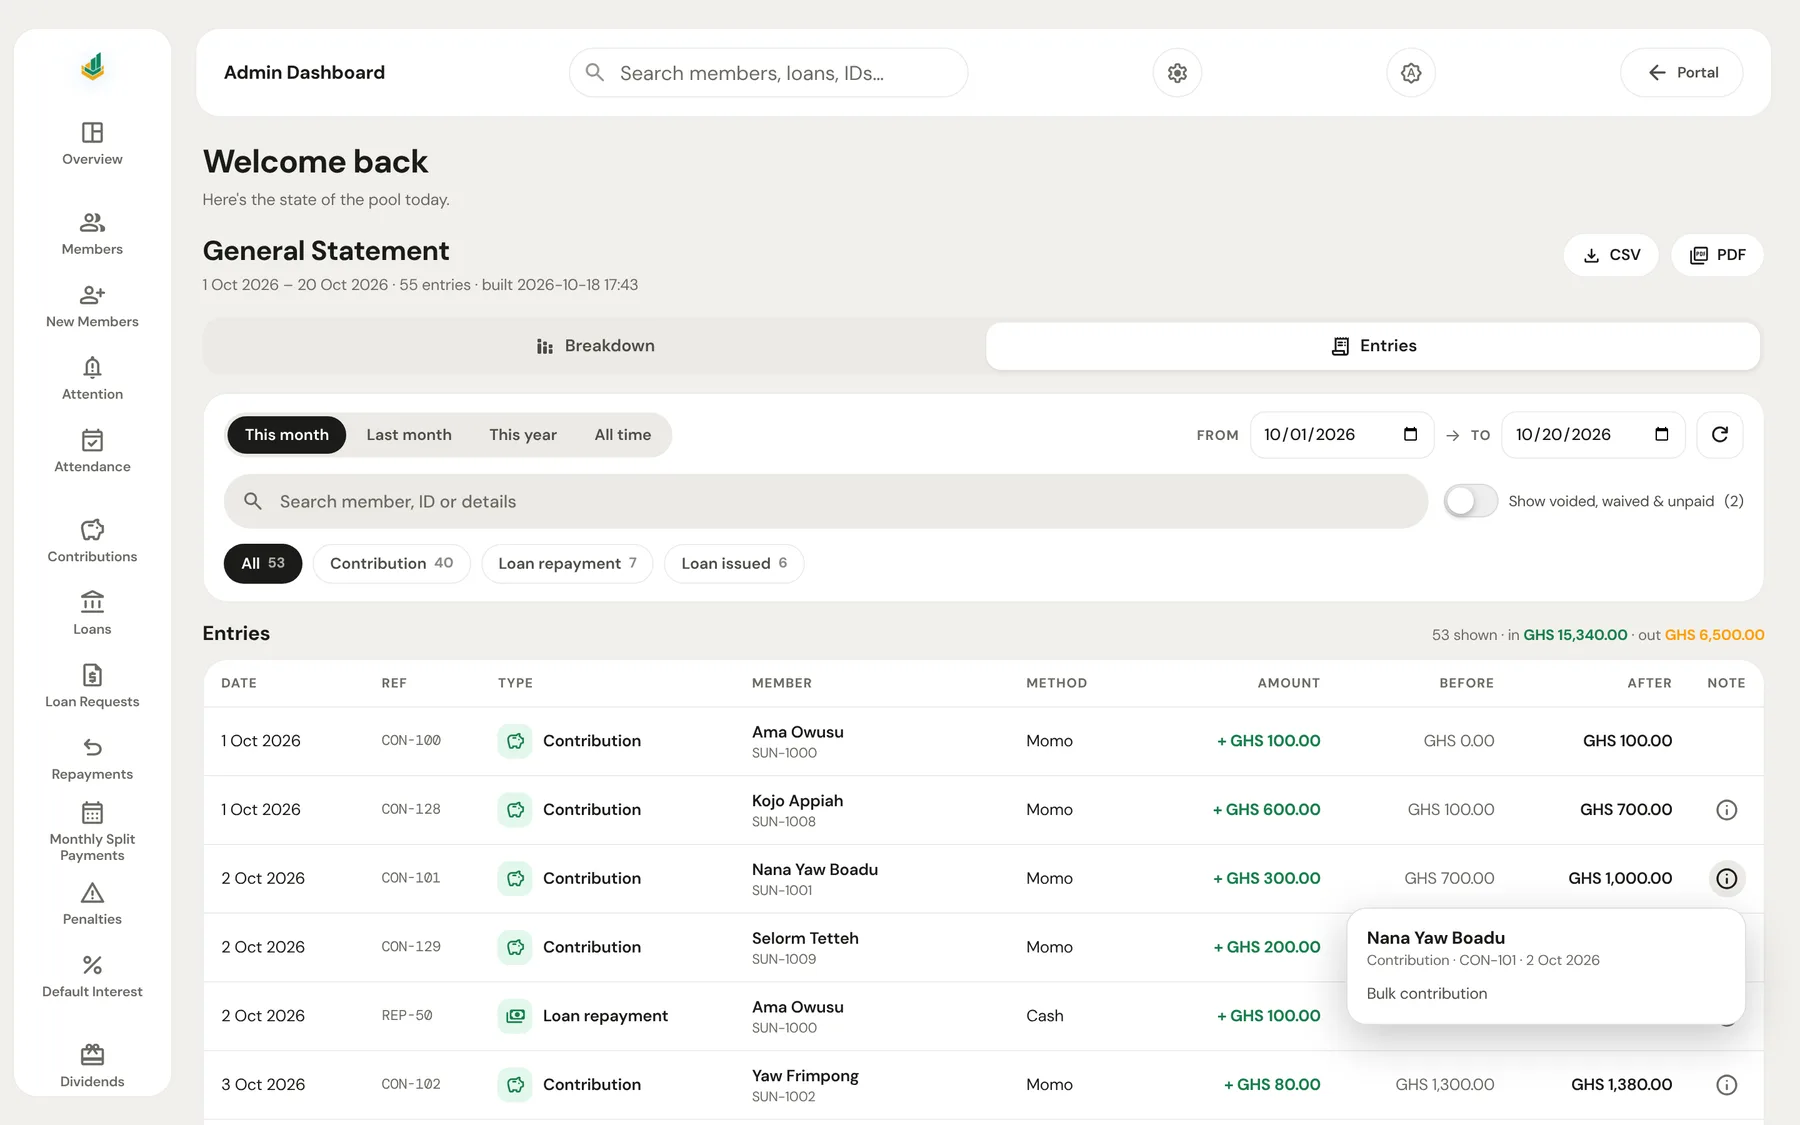Switch to the Entries tab
Image resolution: width=1800 pixels, height=1125 pixels.
coord(1373,346)
